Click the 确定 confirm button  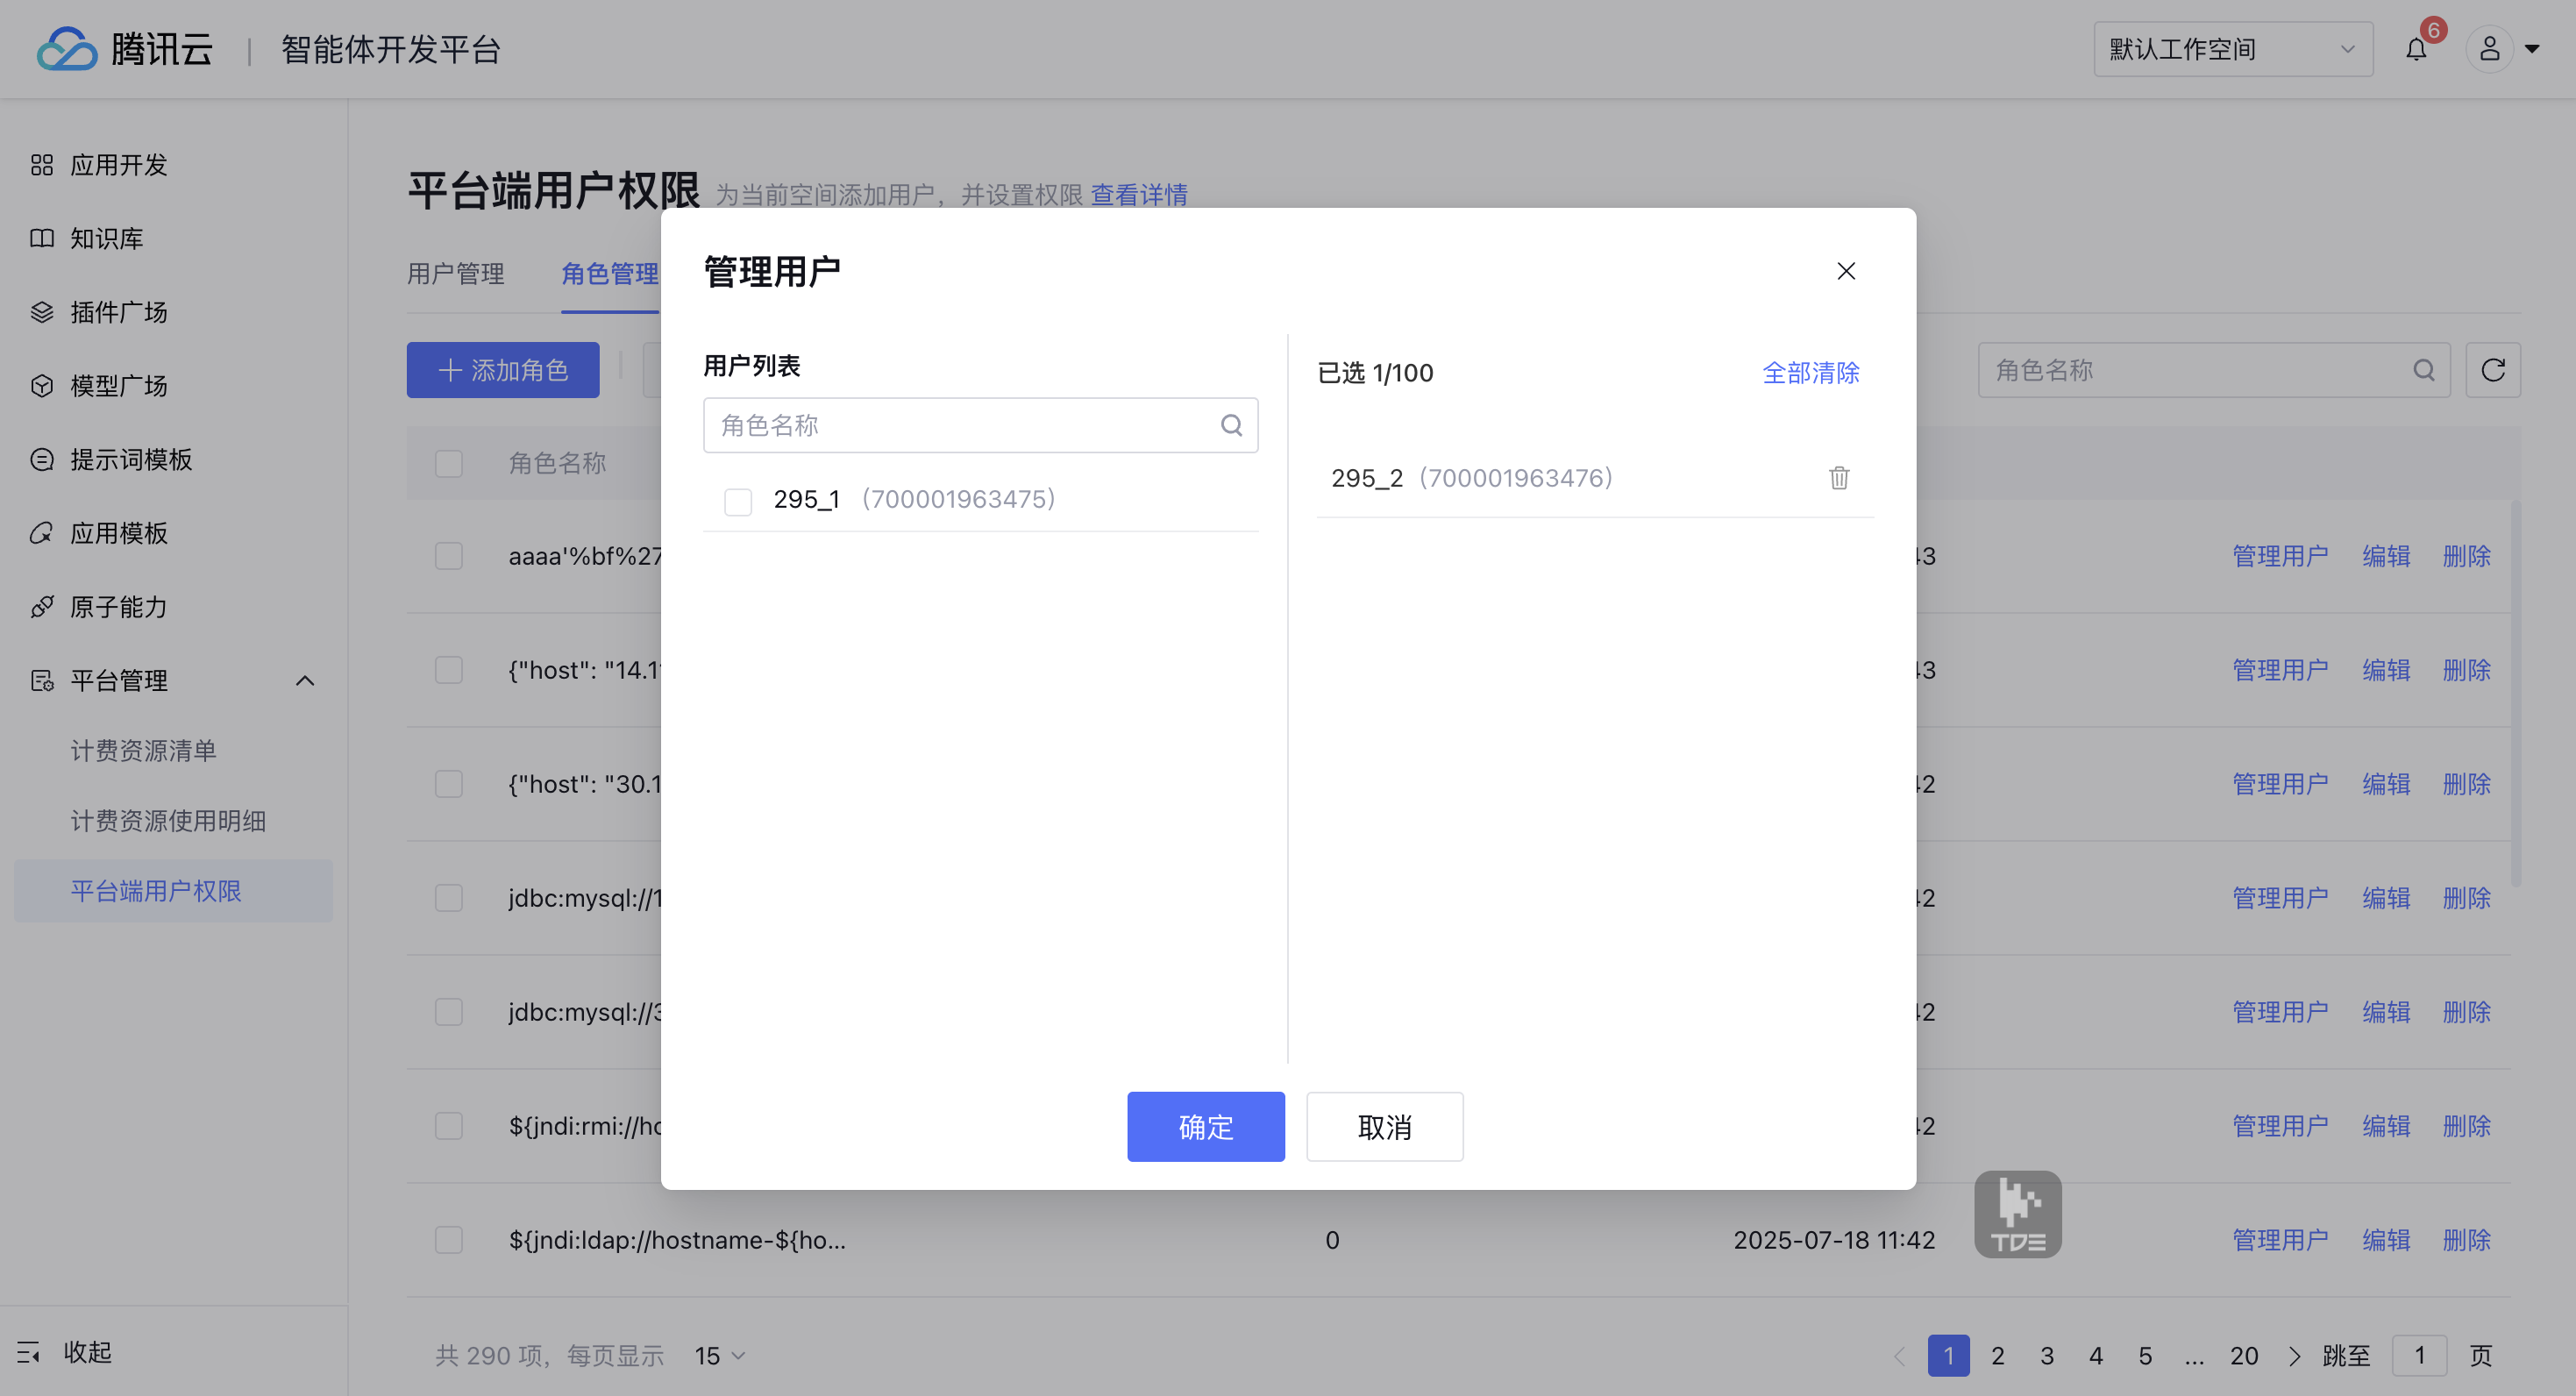point(1205,1126)
